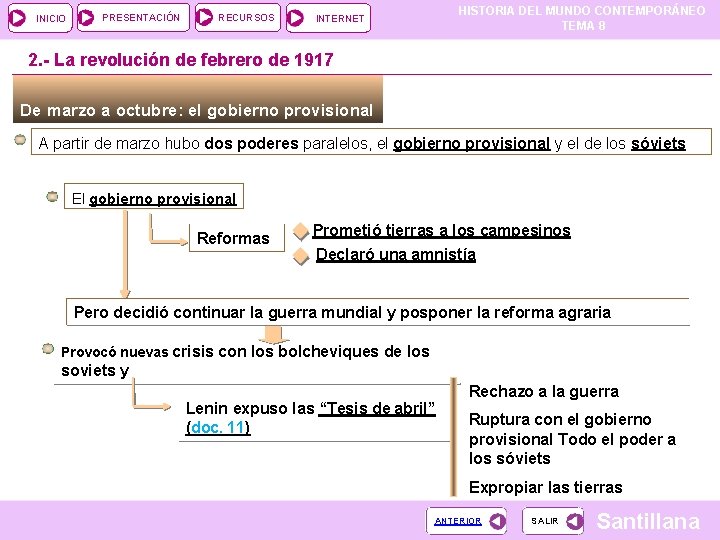Go back with the ANTERIOR link
Image resolution: width=720 pixels, height=540 pixels.
(x=458, y=521)
